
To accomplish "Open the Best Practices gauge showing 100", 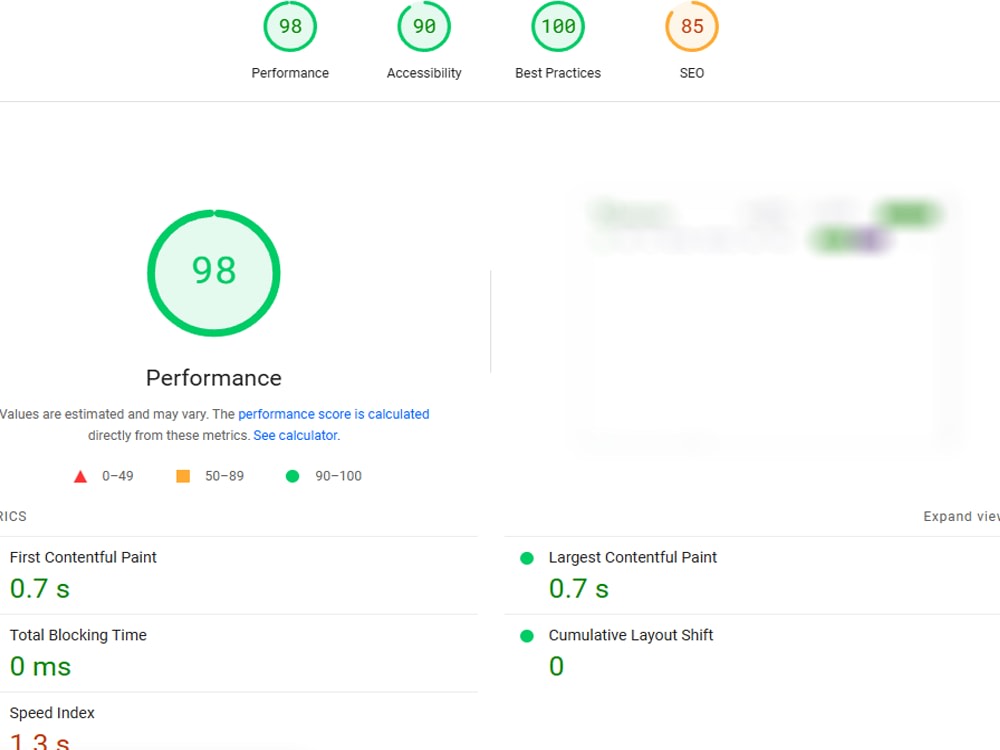I will (x=558, y=26).
